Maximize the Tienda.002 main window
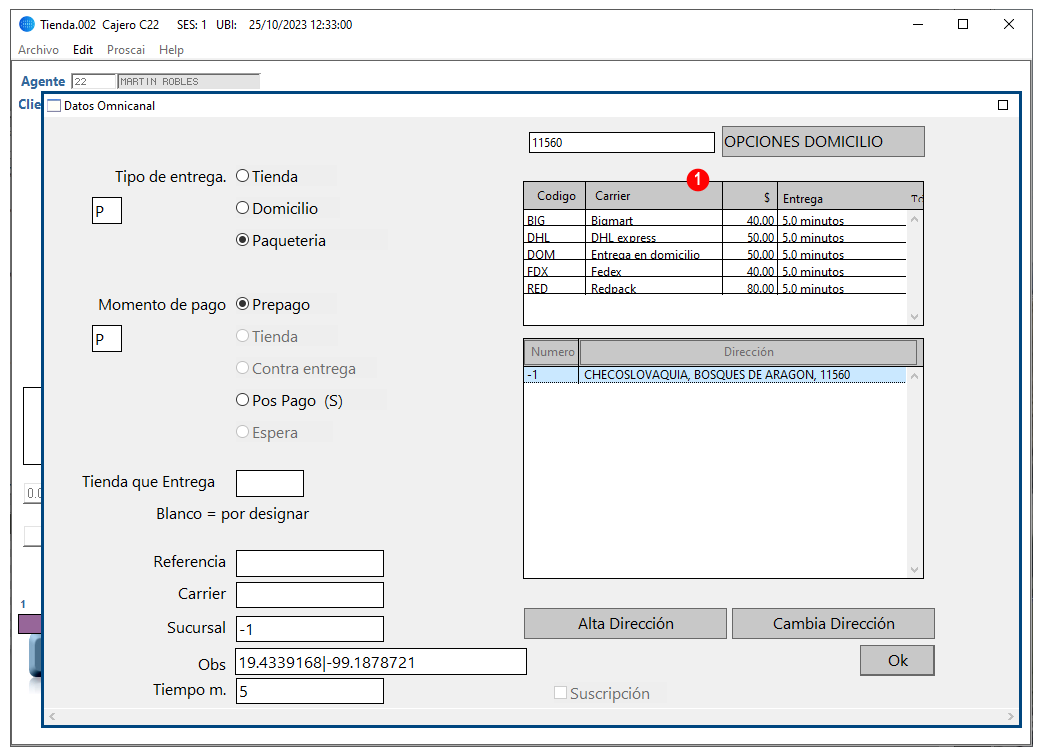The height and width of the screenshot is (754, 1040). point(963,25)
